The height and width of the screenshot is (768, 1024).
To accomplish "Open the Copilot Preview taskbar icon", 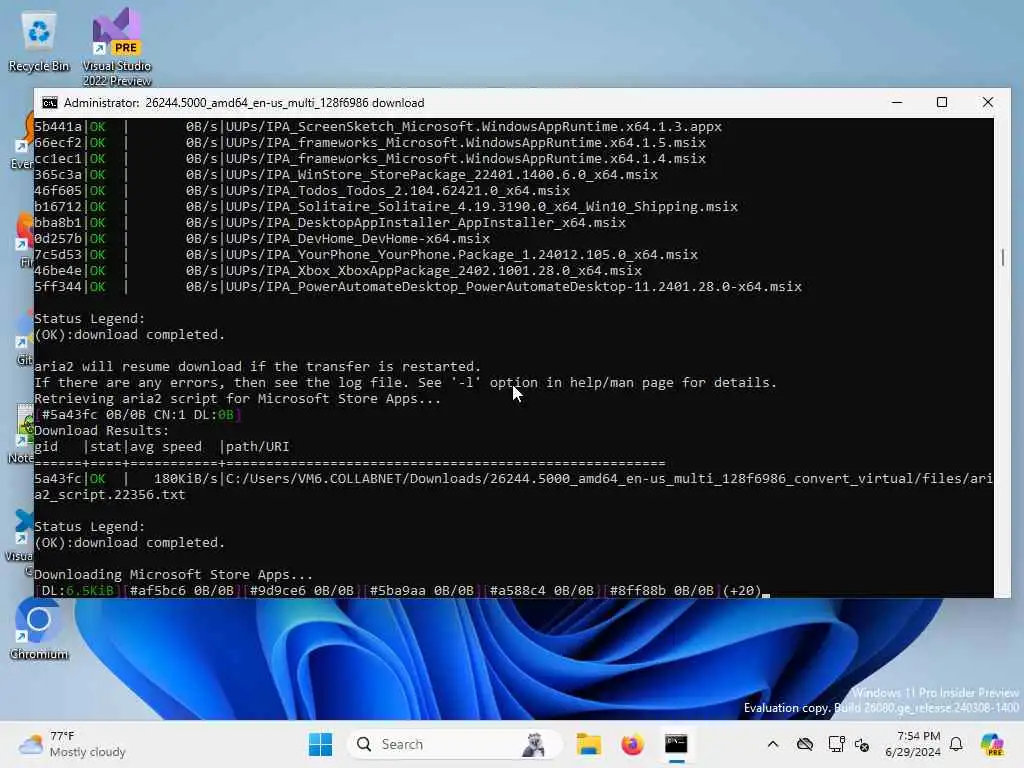I will [x=993, y=744].
